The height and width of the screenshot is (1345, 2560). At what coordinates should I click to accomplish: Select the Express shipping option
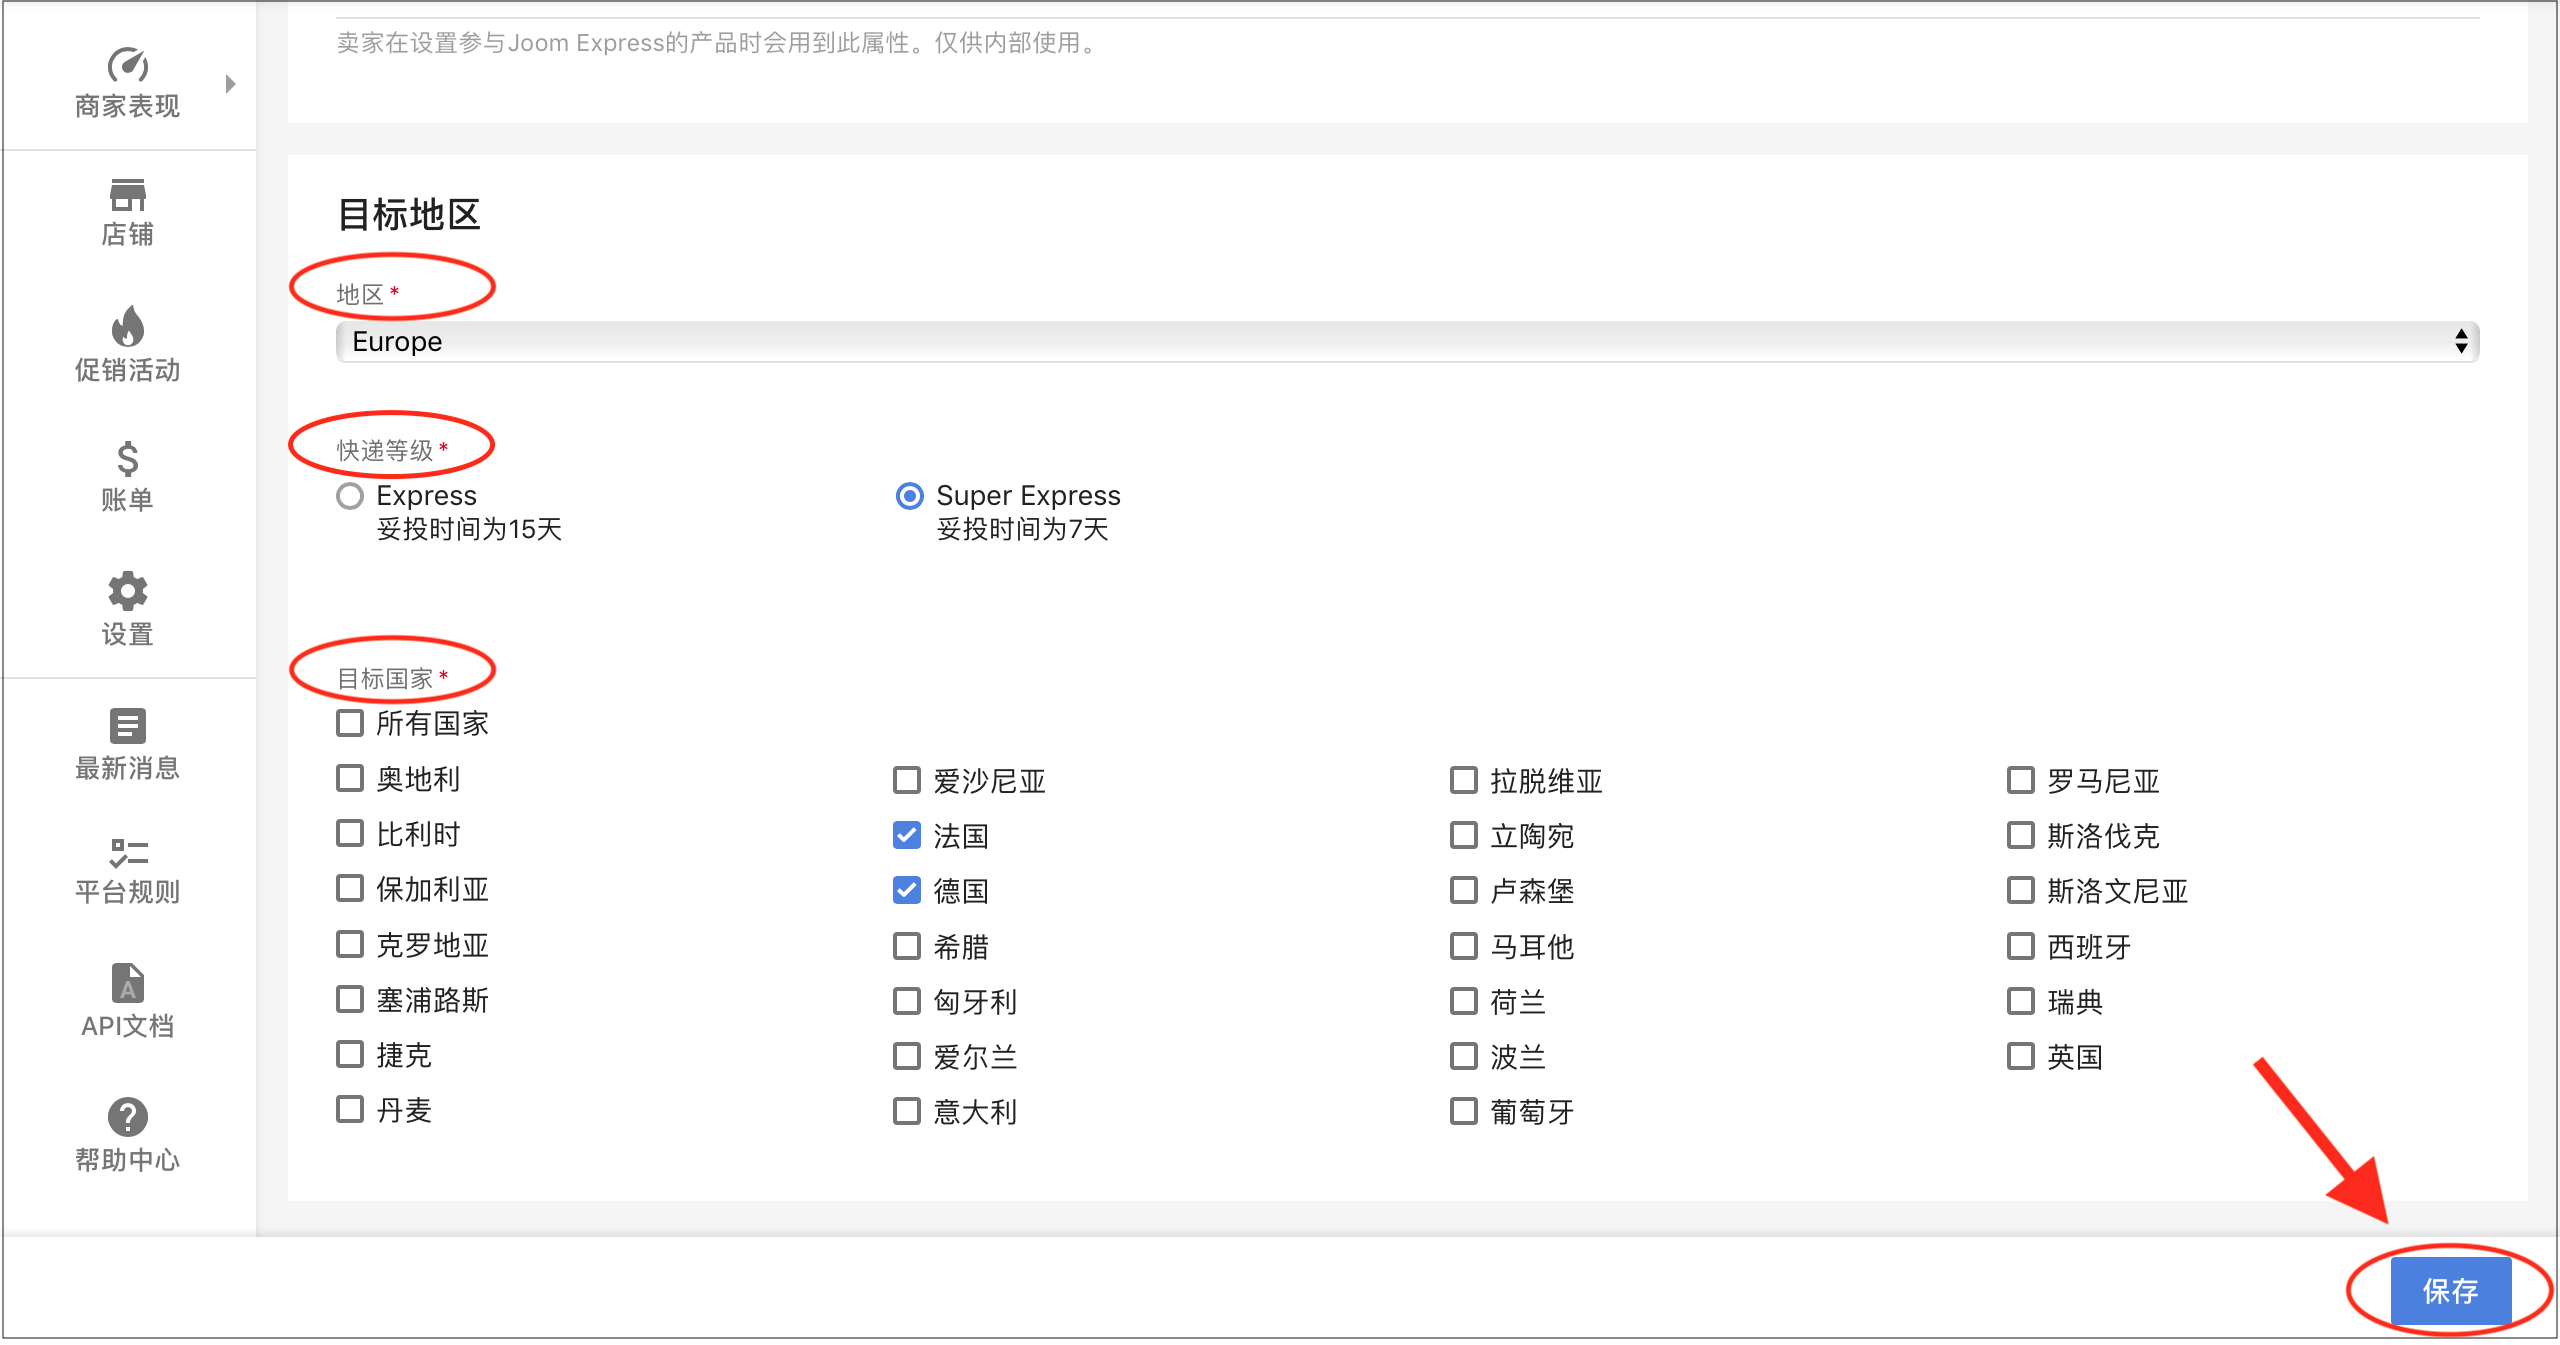pos(349,496)
